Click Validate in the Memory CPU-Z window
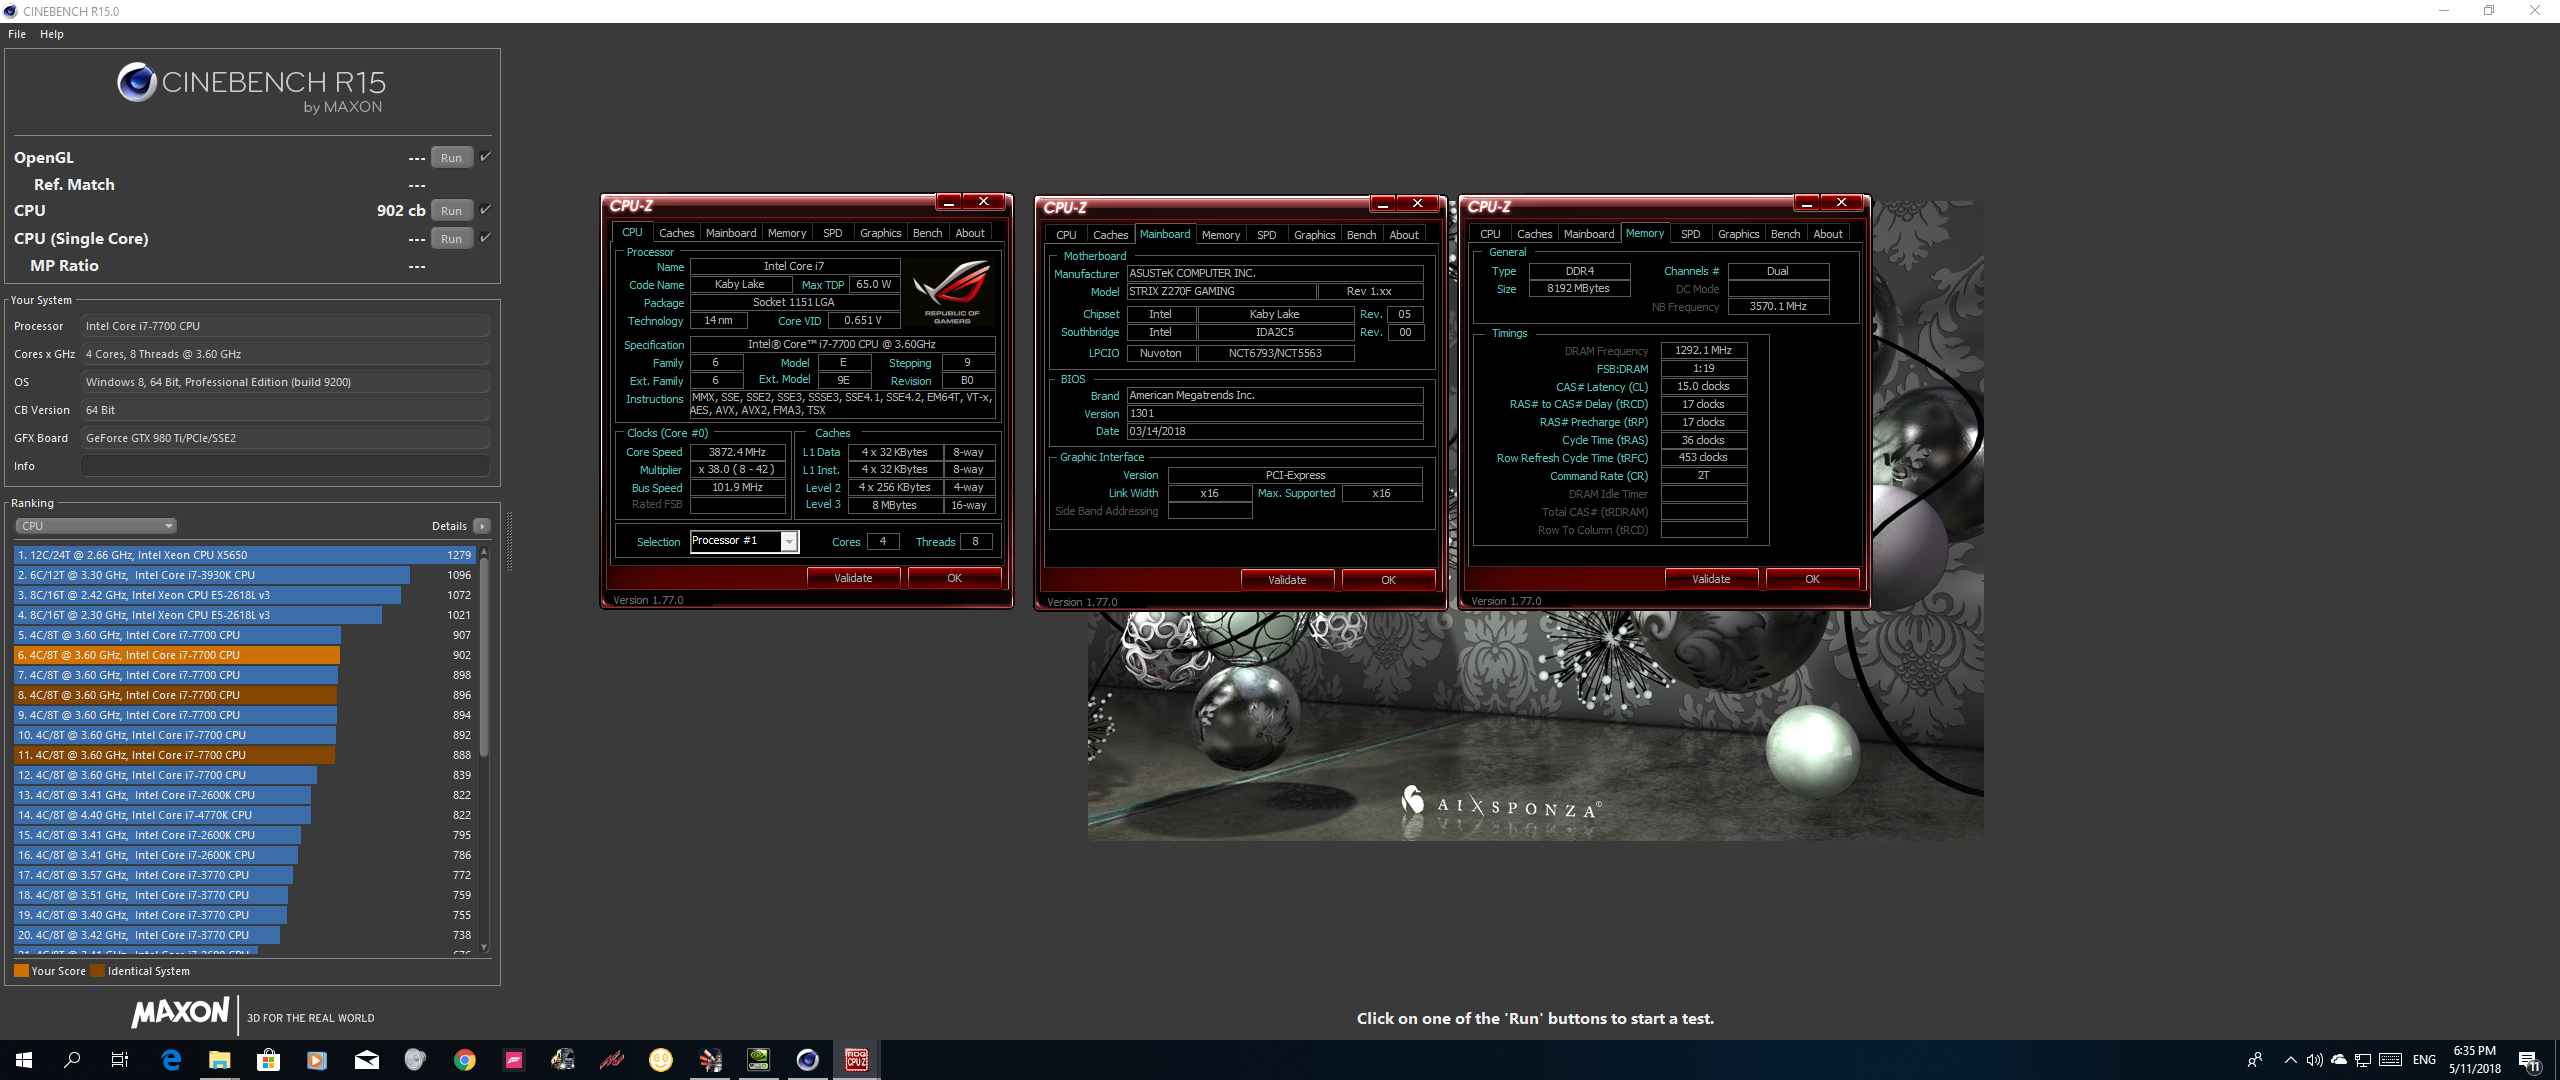This screenshot has height=1080, width=2560. (x=1711, y=579)
